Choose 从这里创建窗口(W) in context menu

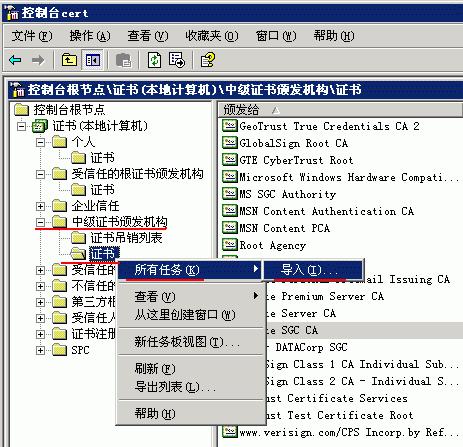coord(191,314)
